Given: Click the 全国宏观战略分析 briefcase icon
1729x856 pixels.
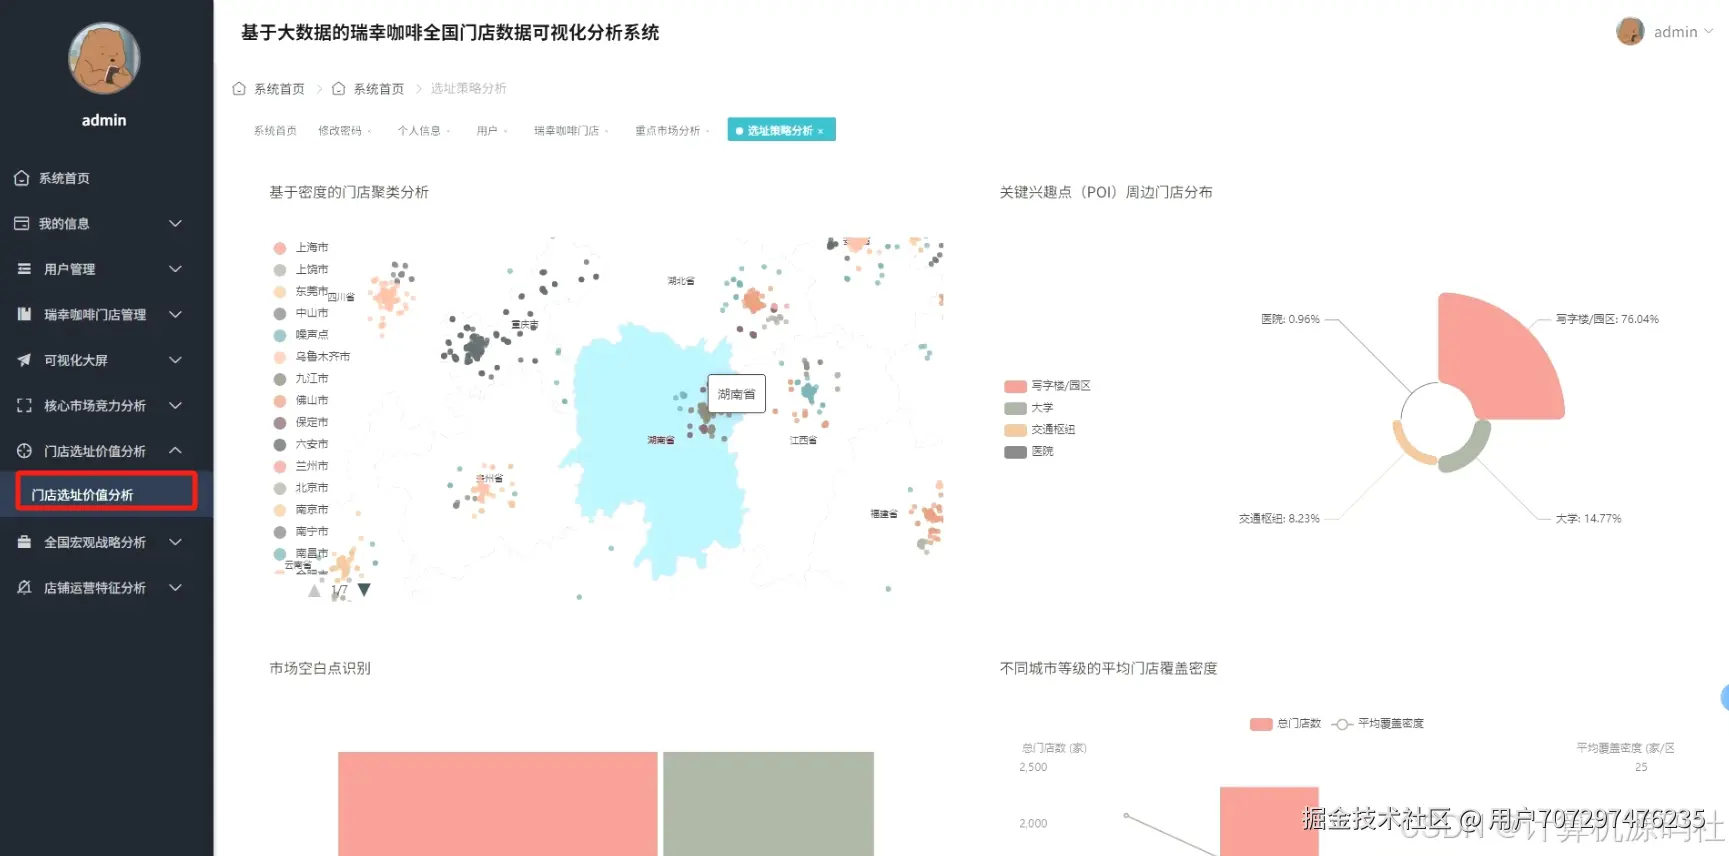Looking at the screenshot, I should pyautogui.click(x=24, y=542).
